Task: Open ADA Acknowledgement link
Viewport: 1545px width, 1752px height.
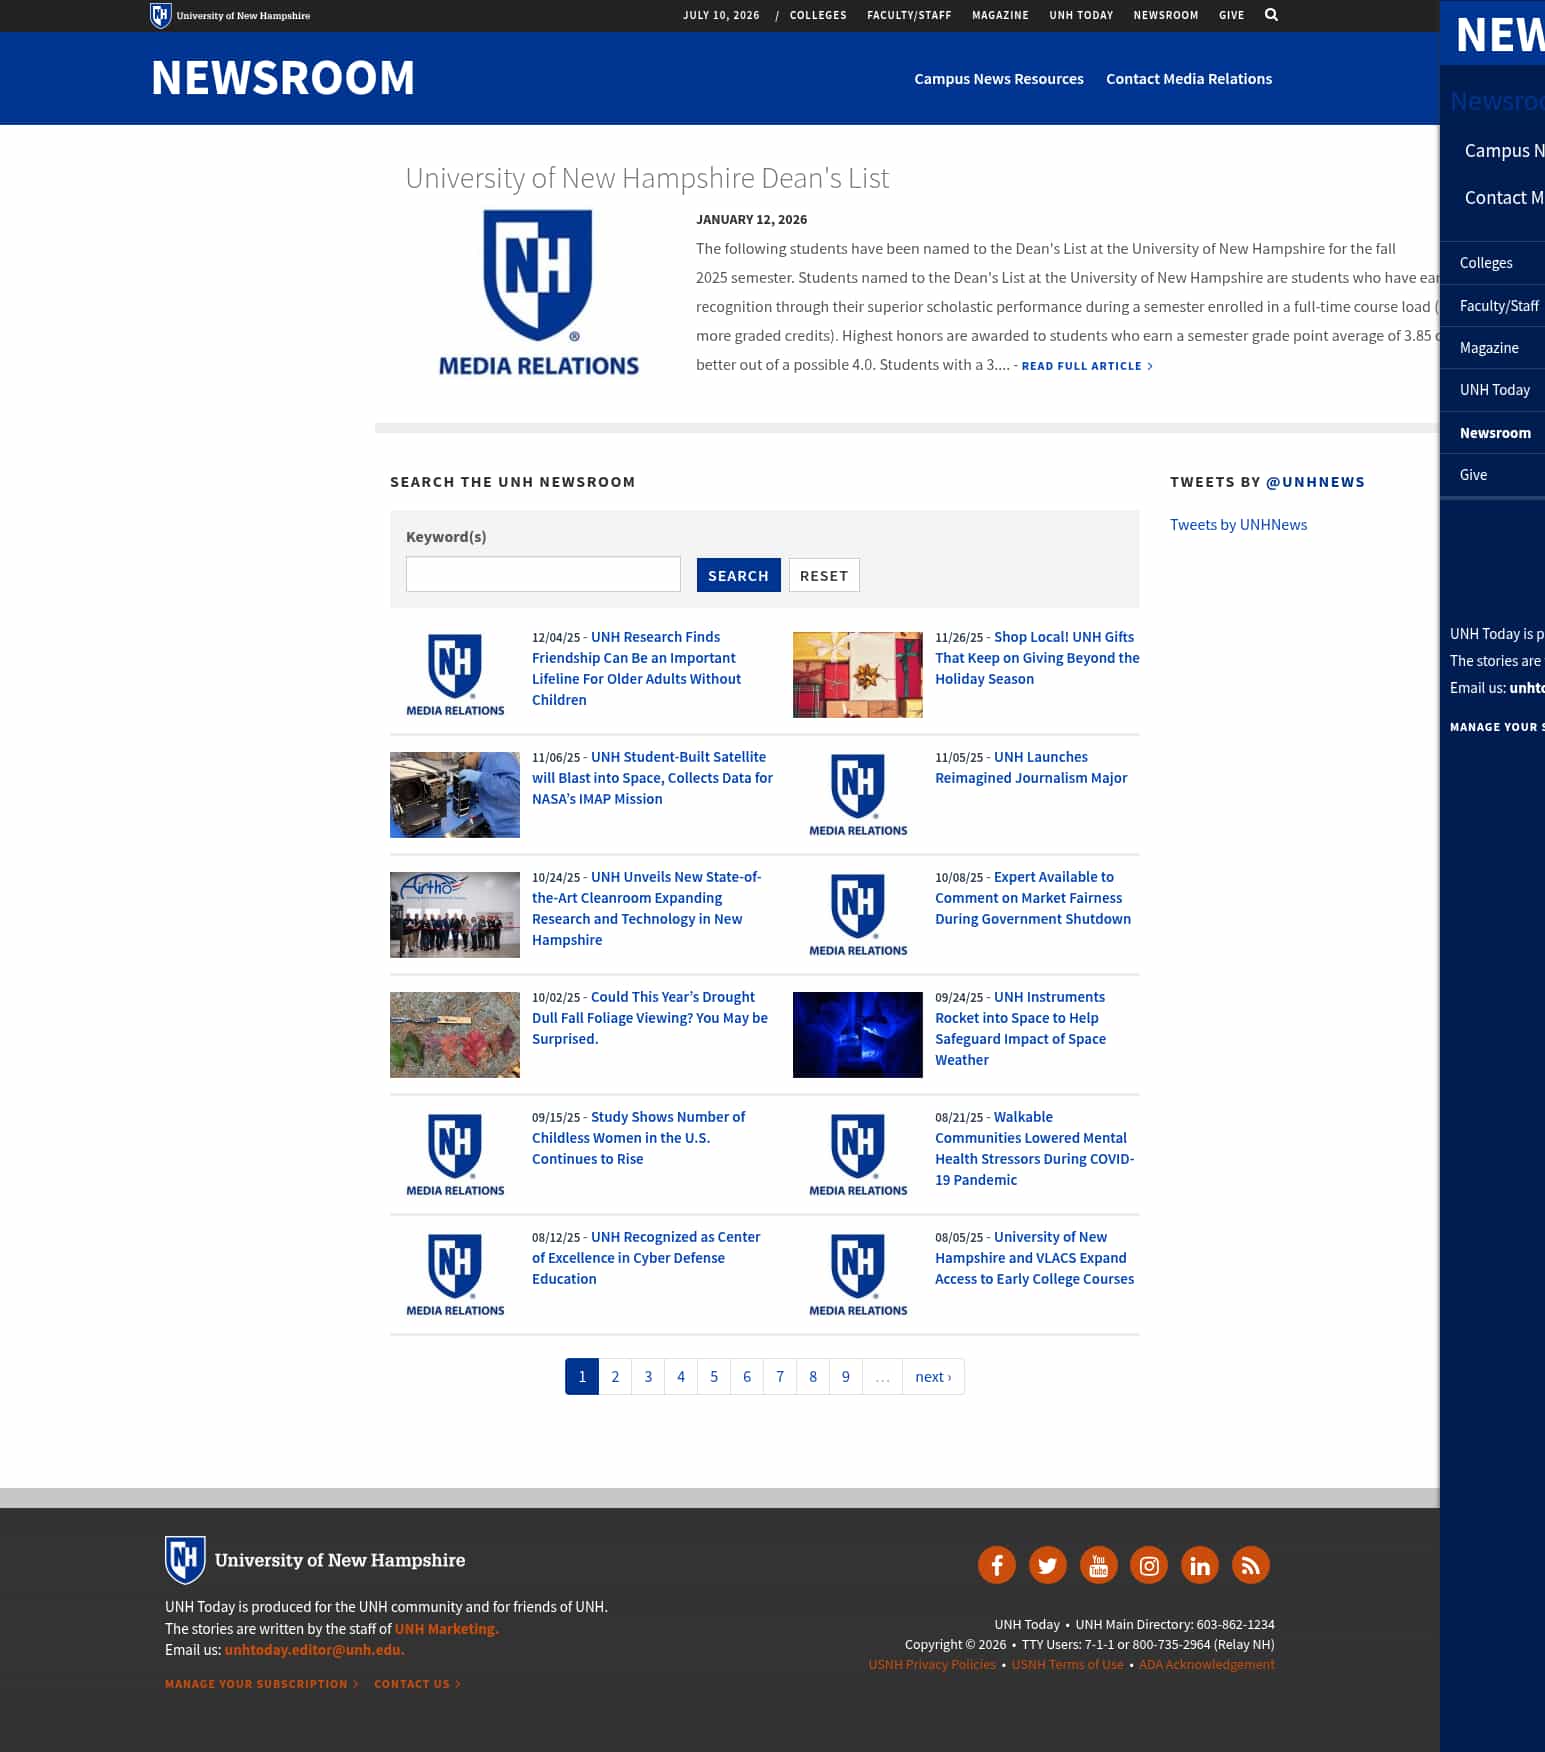Action: pos(1206,1665)
